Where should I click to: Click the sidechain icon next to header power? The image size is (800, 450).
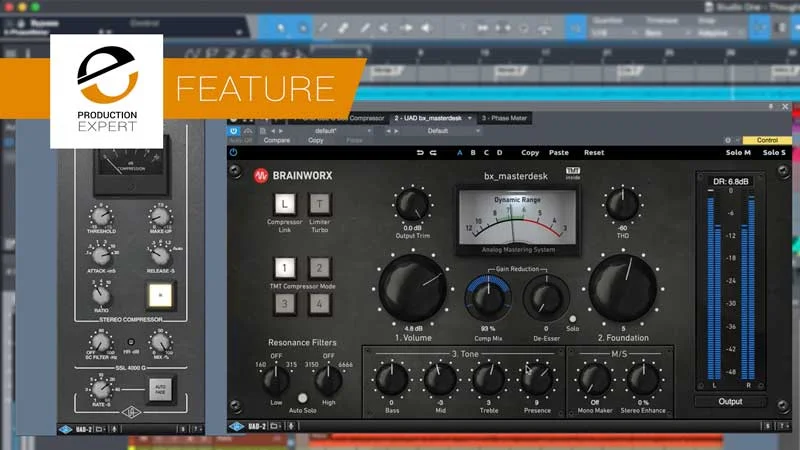point(248,131)
